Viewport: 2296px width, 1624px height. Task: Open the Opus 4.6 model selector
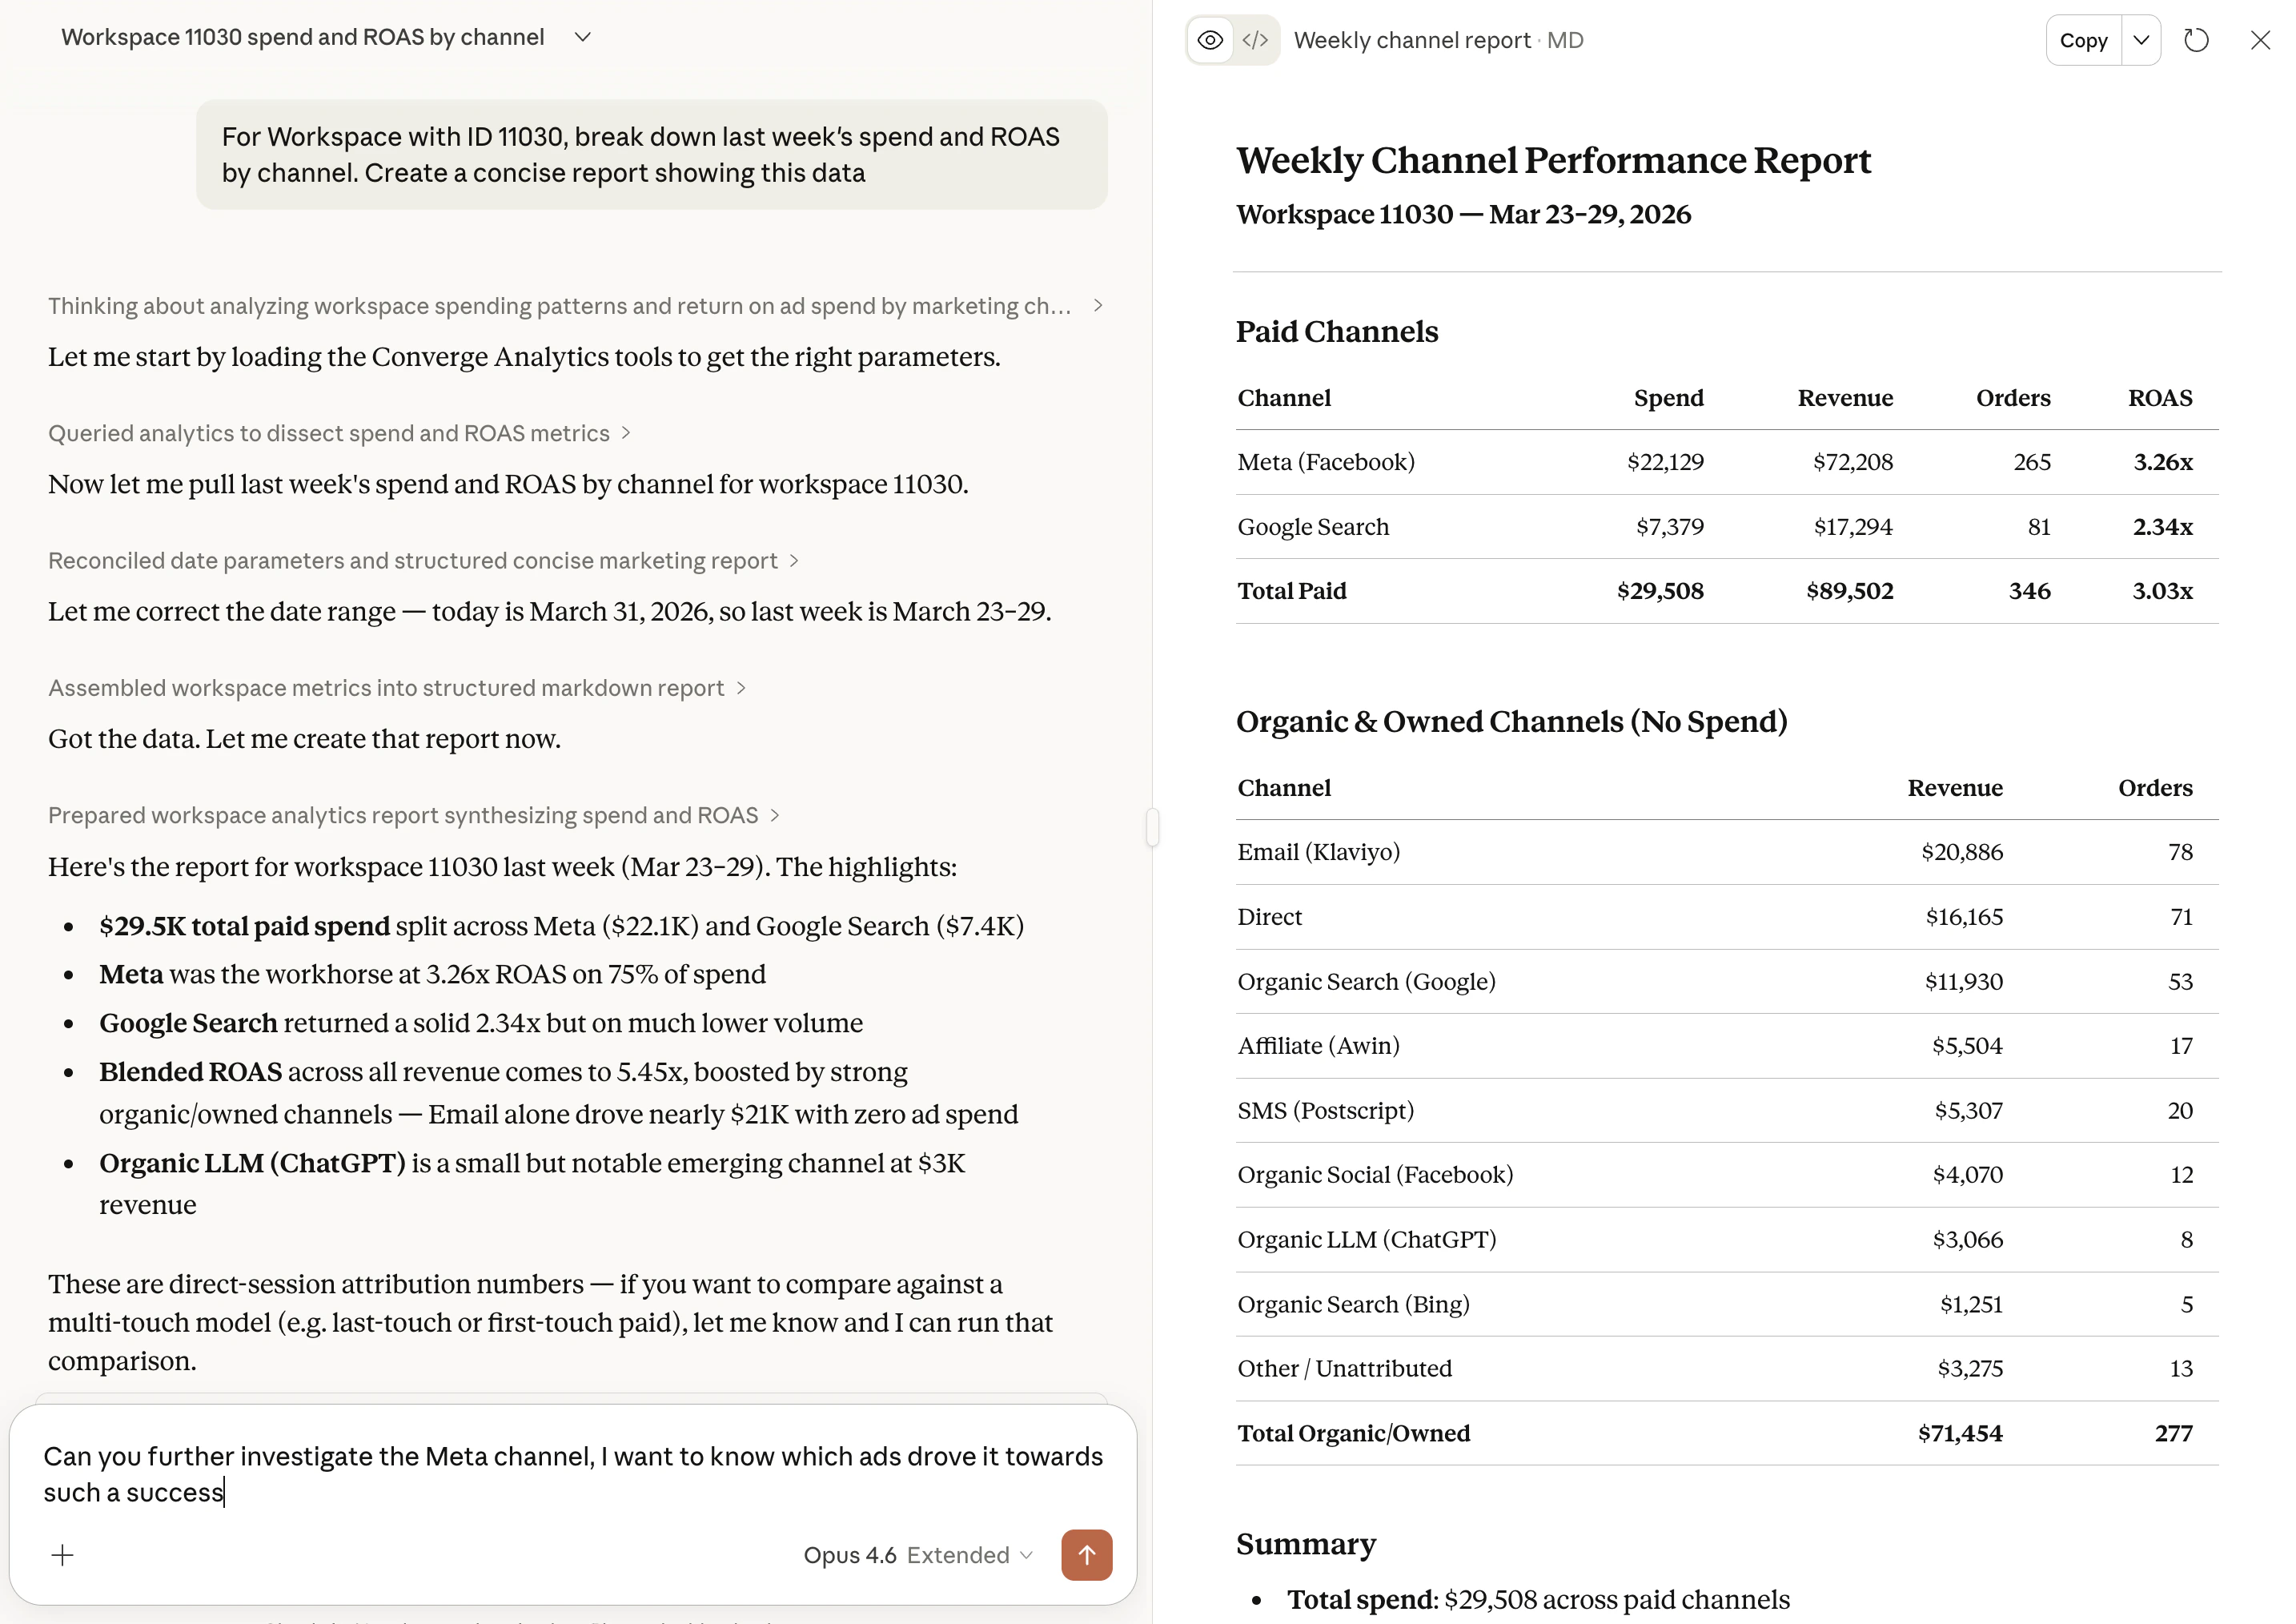click(x=852, y=1555)
